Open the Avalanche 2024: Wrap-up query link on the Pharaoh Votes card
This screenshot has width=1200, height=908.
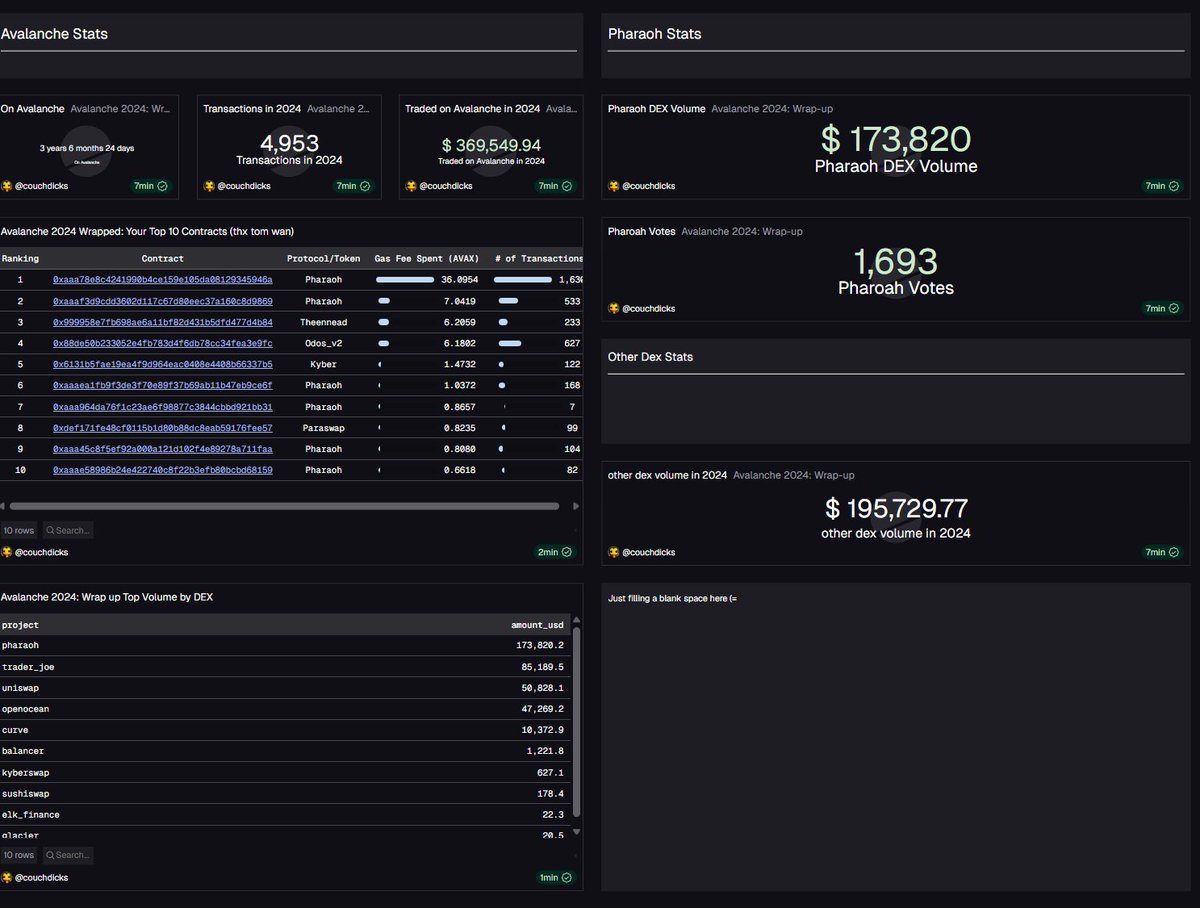[742, 231]
